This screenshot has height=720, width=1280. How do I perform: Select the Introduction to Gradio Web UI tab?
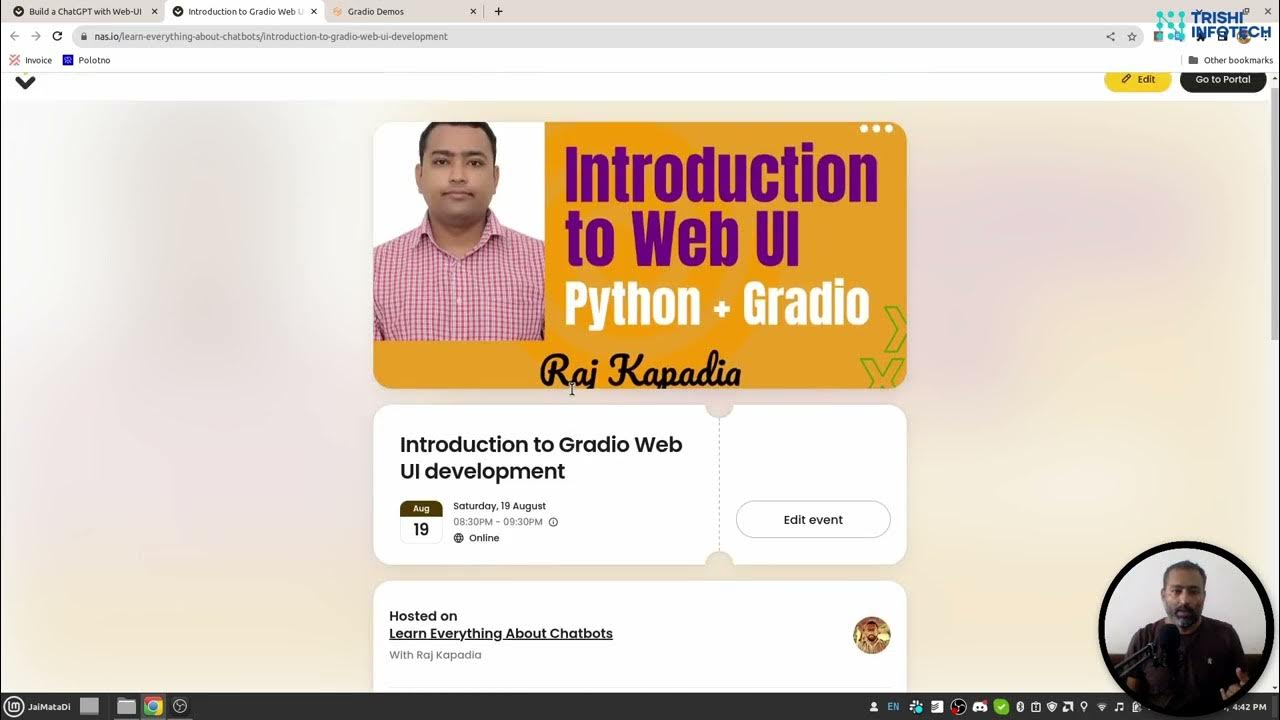coord(244,11)
